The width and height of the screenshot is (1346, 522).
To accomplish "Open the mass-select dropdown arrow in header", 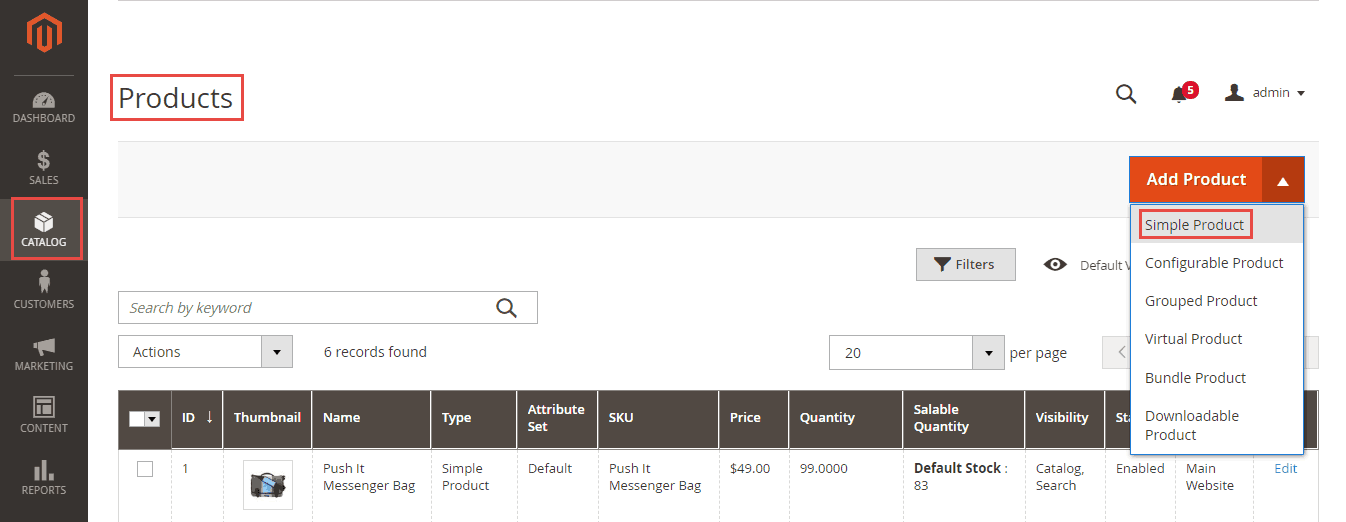I will click(x=152, y=419).
